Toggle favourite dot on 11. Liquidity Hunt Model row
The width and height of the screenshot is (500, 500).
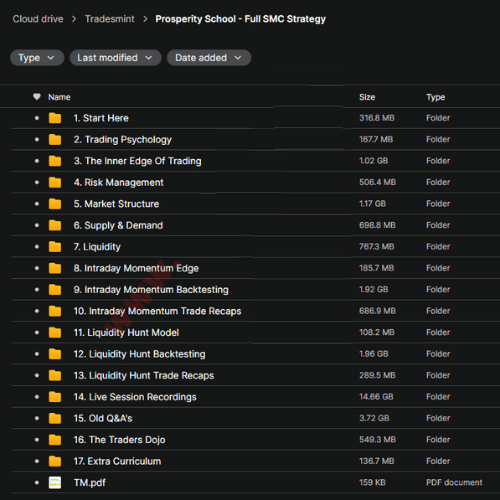pos(37,332)
